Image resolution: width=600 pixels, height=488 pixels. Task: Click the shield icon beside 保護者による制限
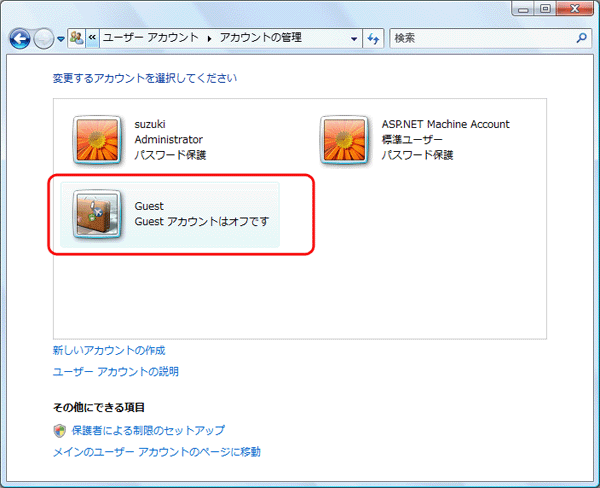[x=59, y=431]
